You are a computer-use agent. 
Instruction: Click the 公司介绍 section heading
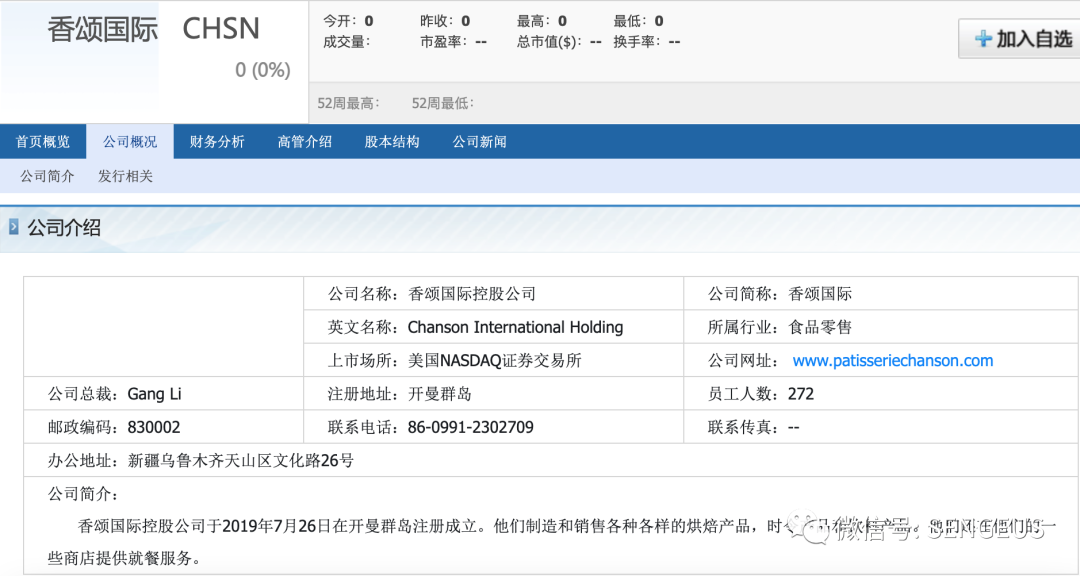pos(64,227)
